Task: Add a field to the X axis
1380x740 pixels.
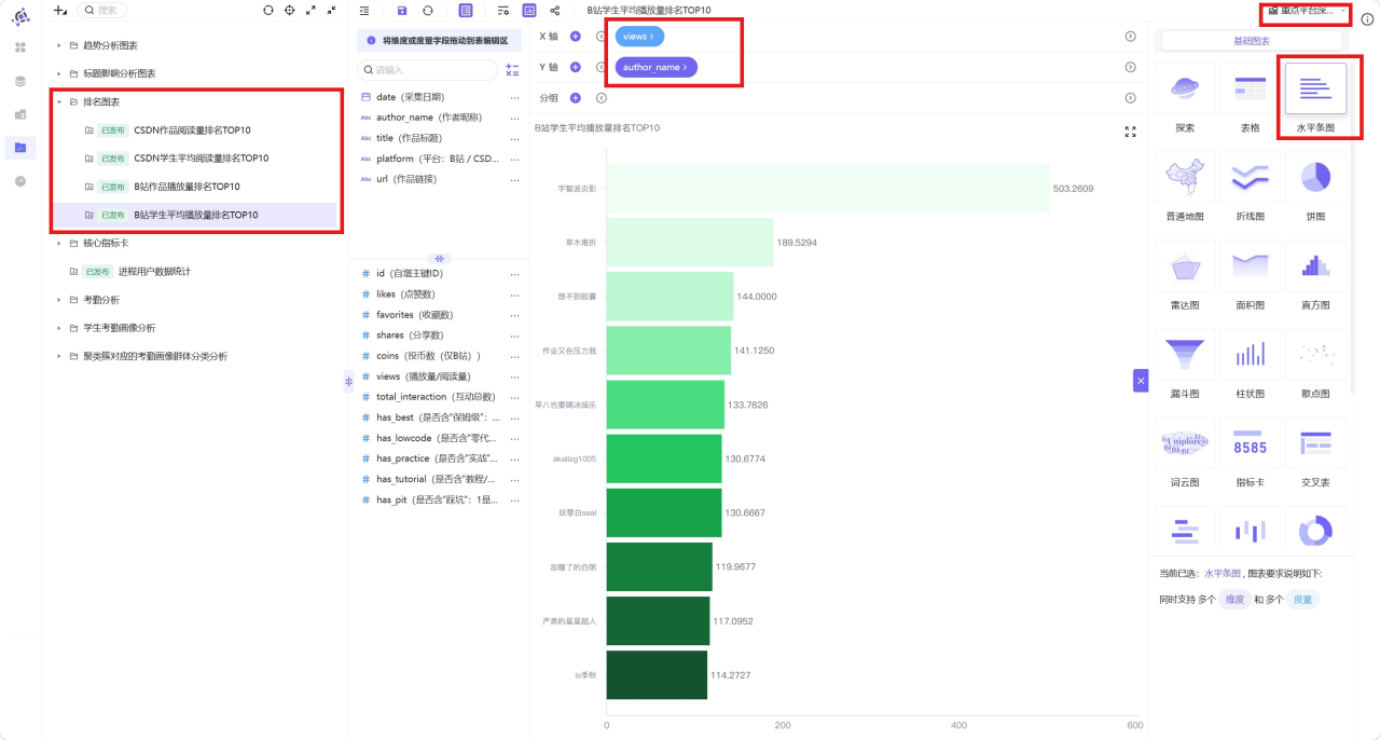Action: click(575, 36)
